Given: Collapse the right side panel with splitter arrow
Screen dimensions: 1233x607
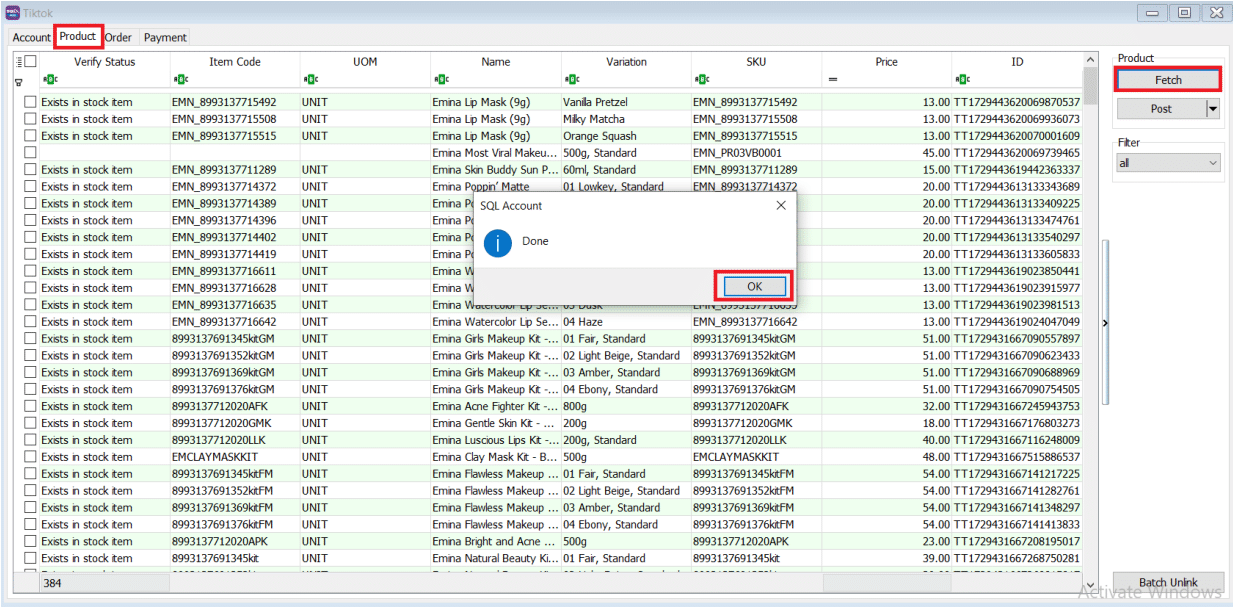Looking at the screenshot, I should coord(1104,323).
